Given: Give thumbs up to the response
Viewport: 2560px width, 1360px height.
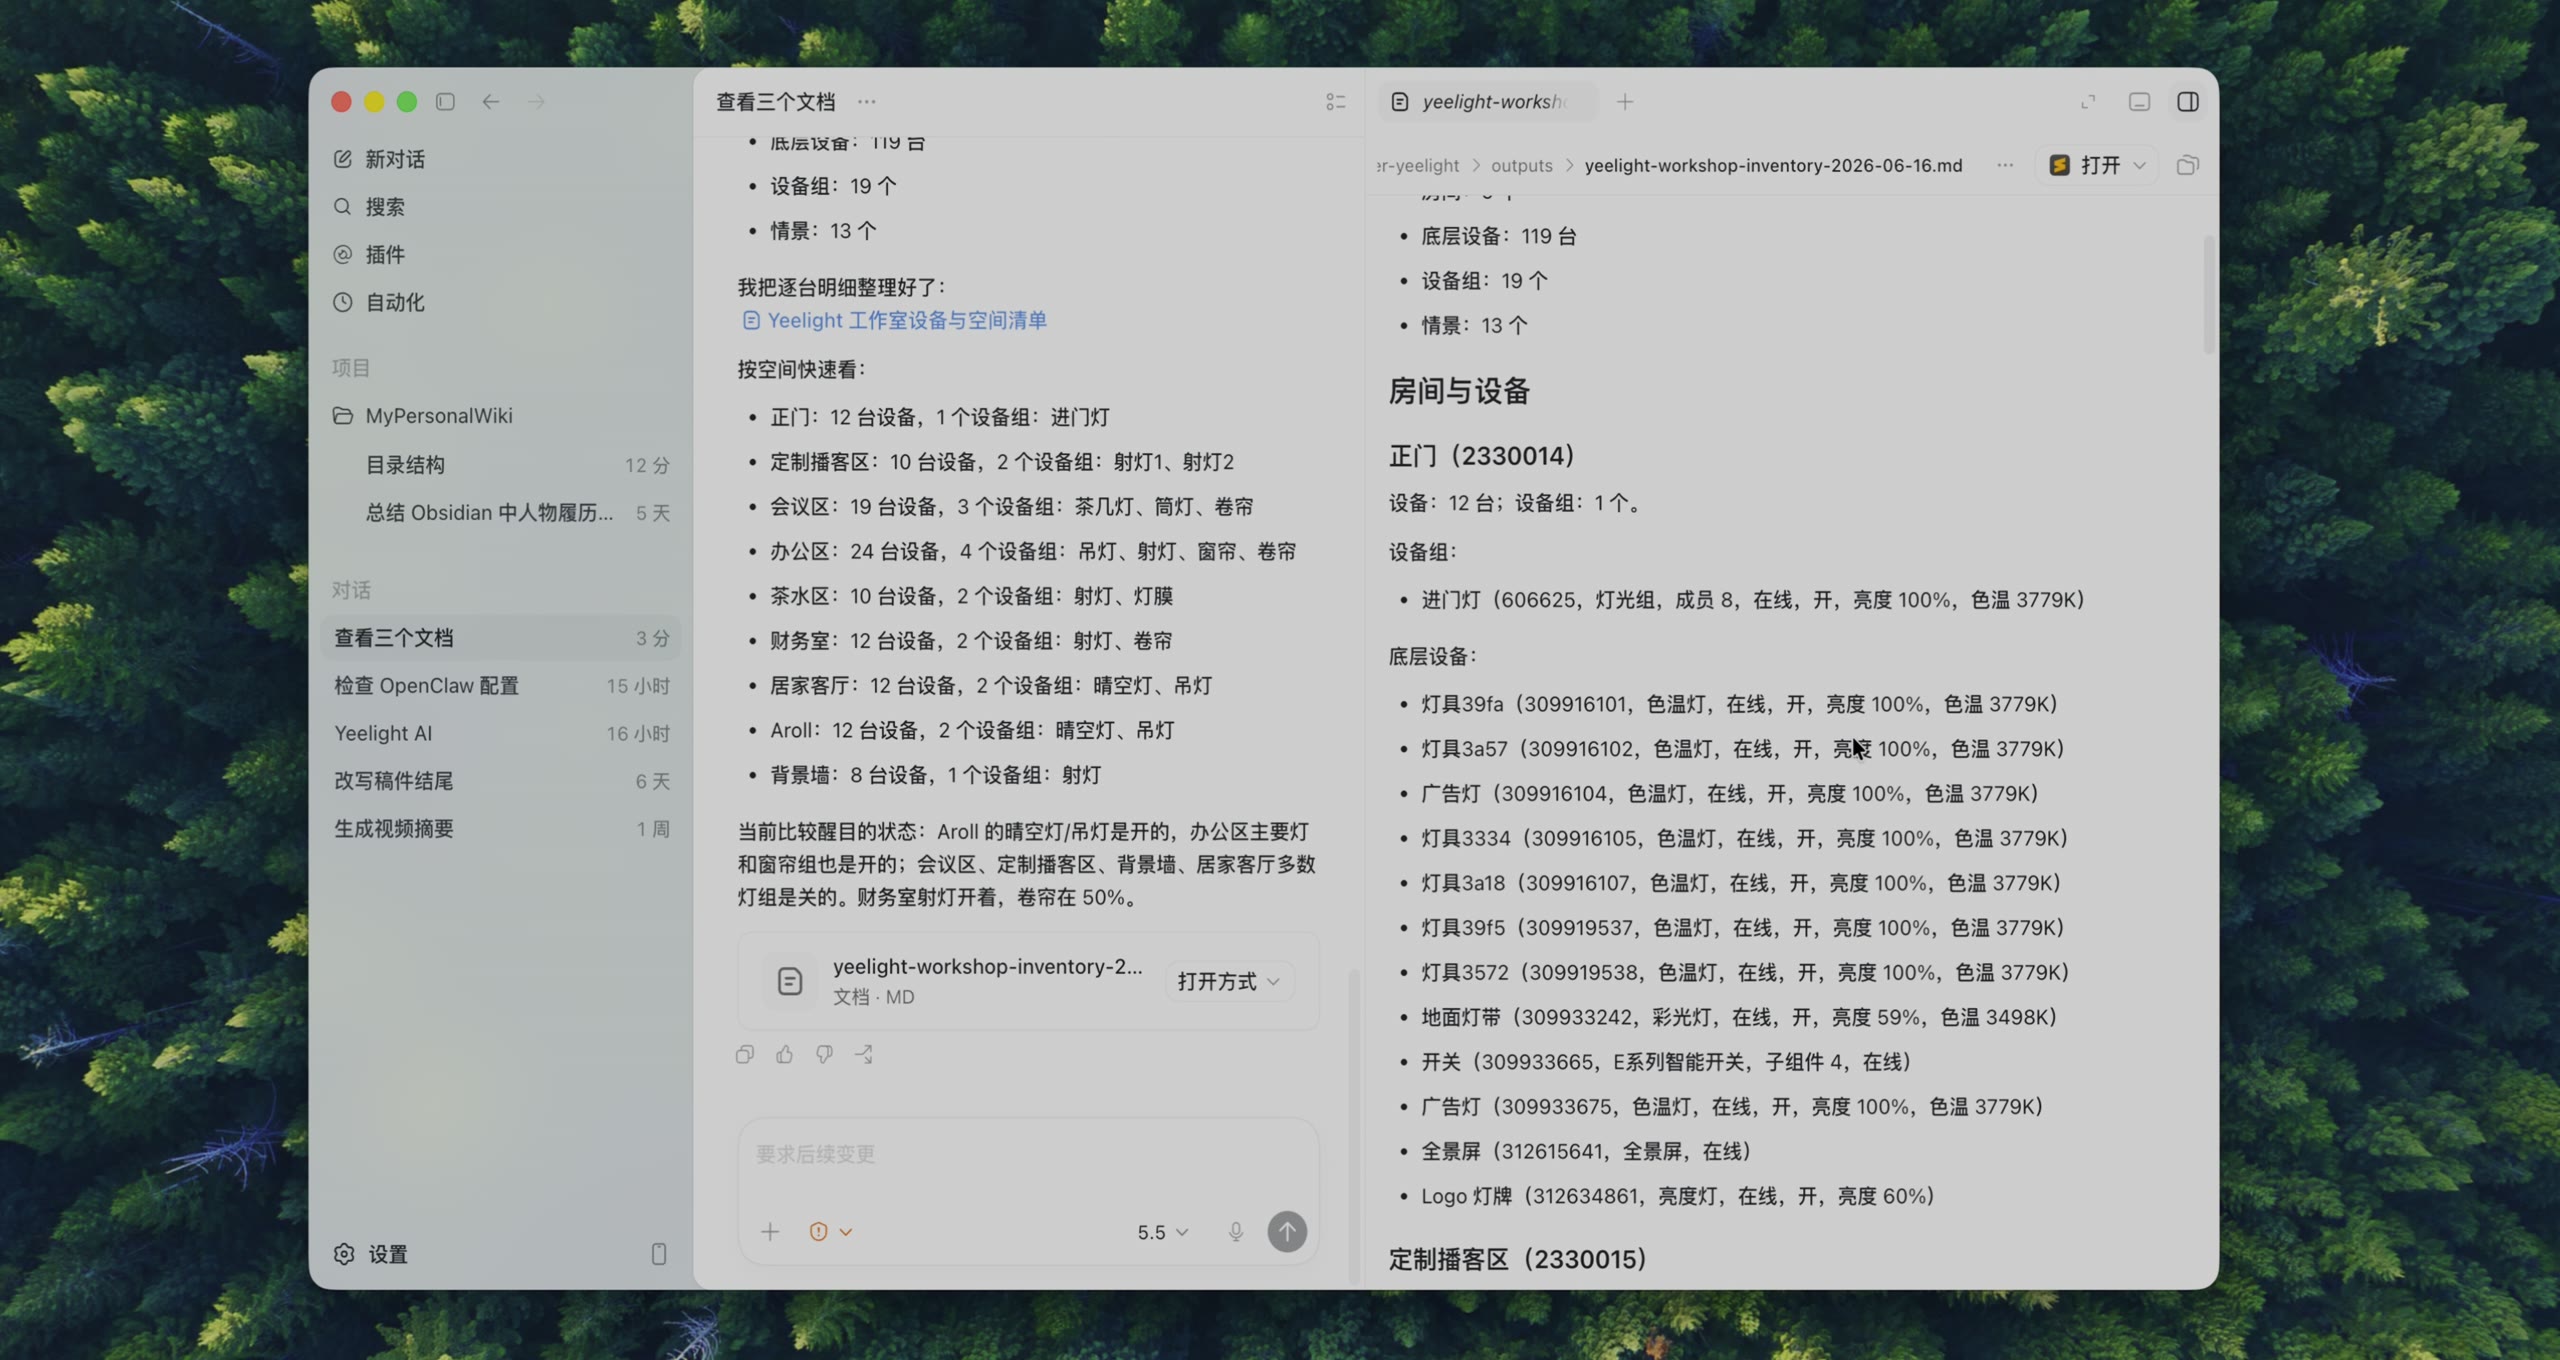Looking at the screenshot, I should pos(784,1054).
